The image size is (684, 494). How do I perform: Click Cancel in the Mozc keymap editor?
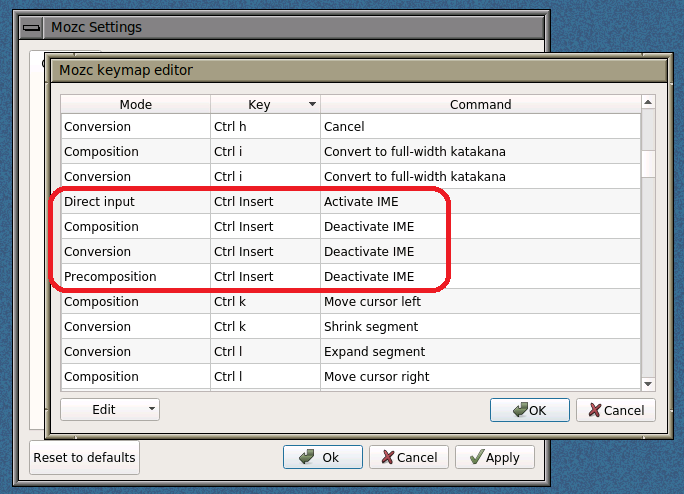tap(616, 410)
